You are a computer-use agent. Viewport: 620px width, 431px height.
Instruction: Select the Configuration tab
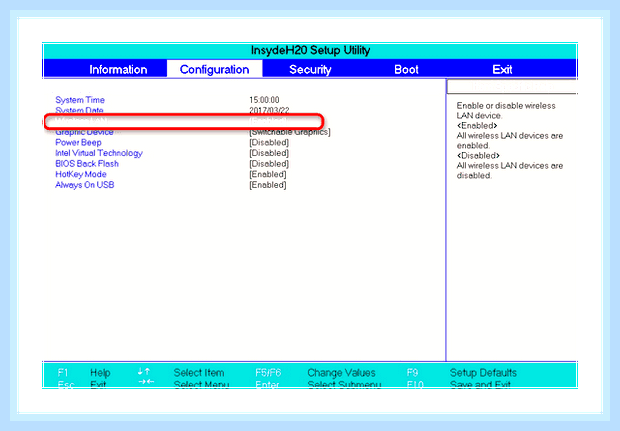[214, 69]
